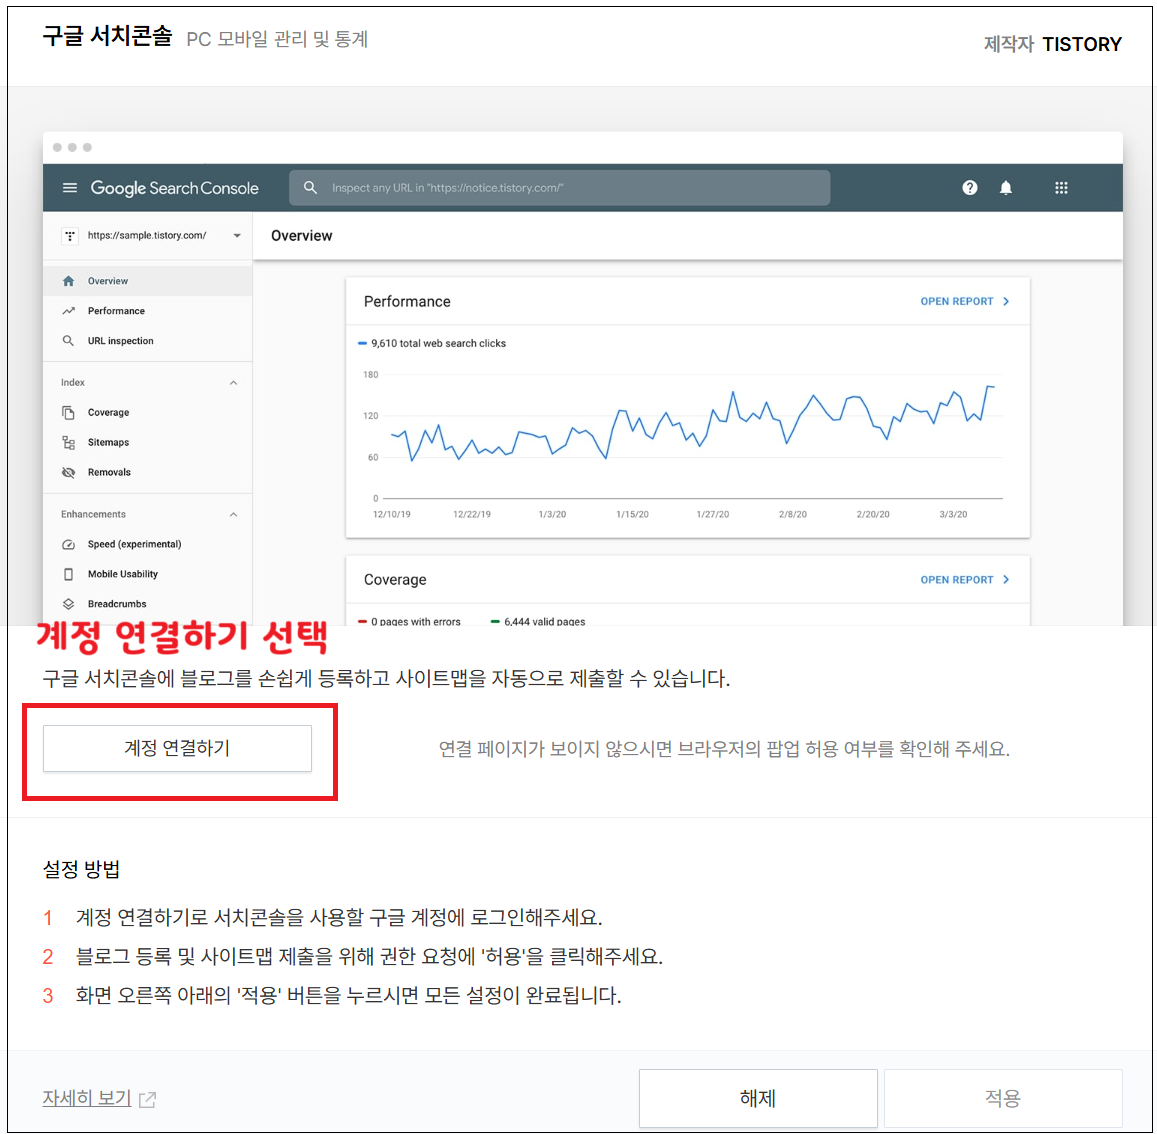Click the Sitemaps tree icon
The image size is (1157, 1134).
(69, 442)
